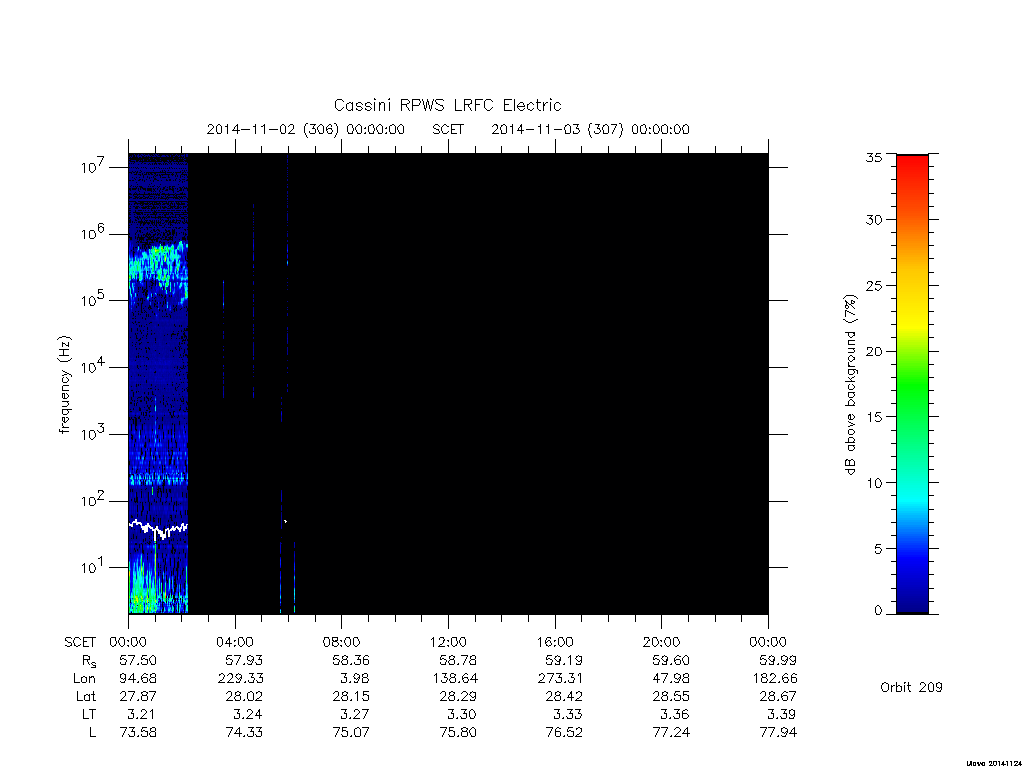1024x768 pixels.
Task: Click the color bar tick value 30
Action: click(x=874, y=219)
